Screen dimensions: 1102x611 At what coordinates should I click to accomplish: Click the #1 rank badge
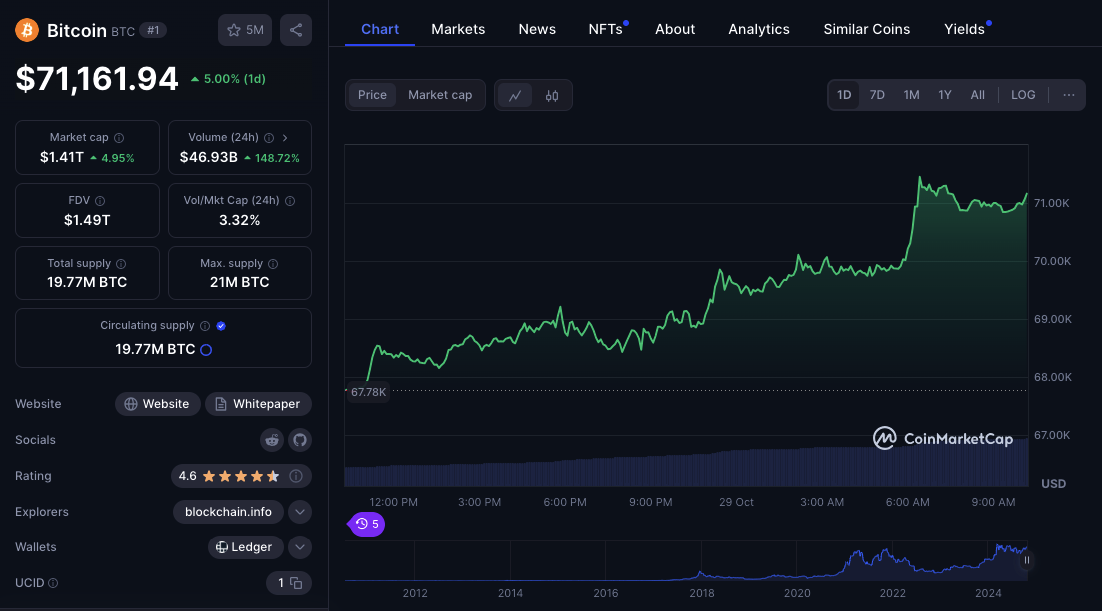click(153, 30)
